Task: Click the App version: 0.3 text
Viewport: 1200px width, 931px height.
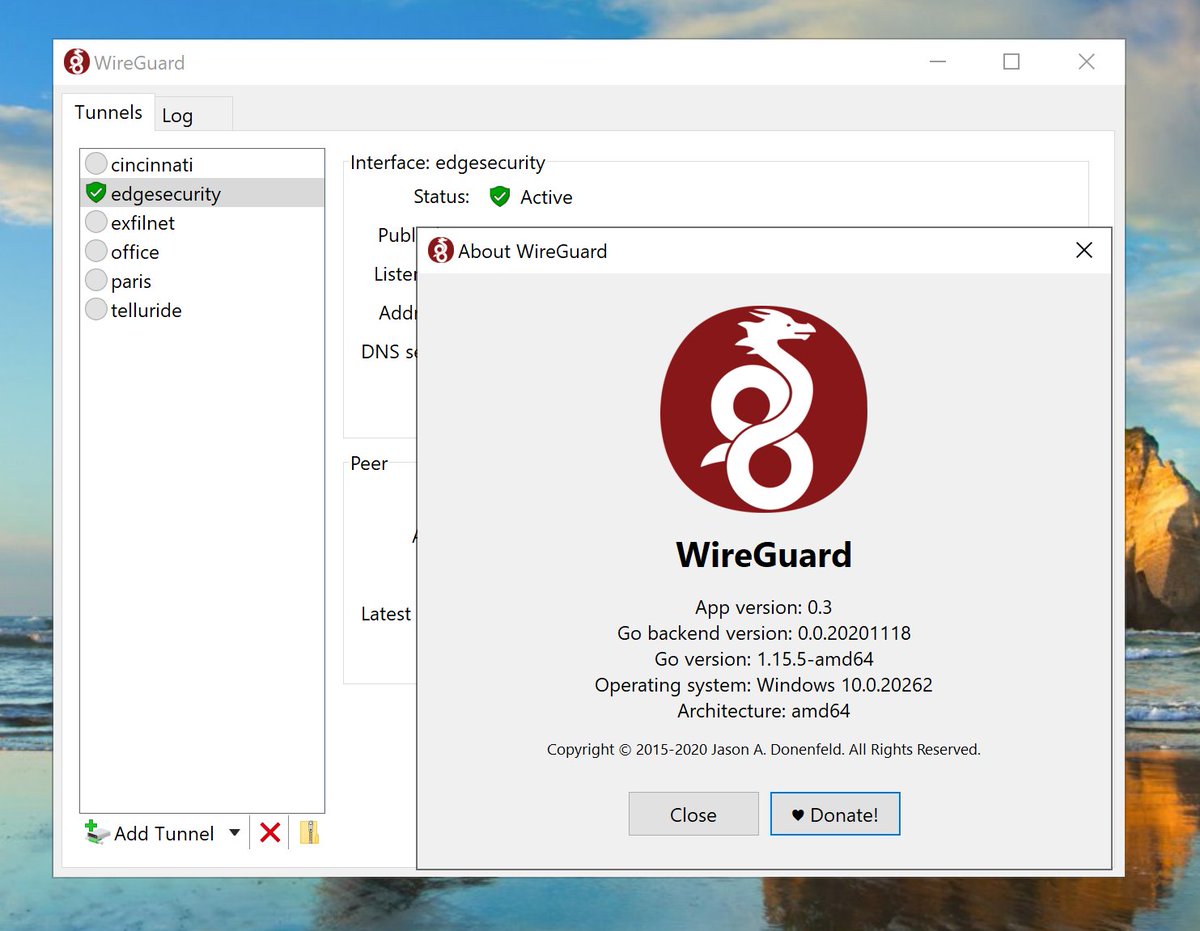Action: [x=764, y=607]
